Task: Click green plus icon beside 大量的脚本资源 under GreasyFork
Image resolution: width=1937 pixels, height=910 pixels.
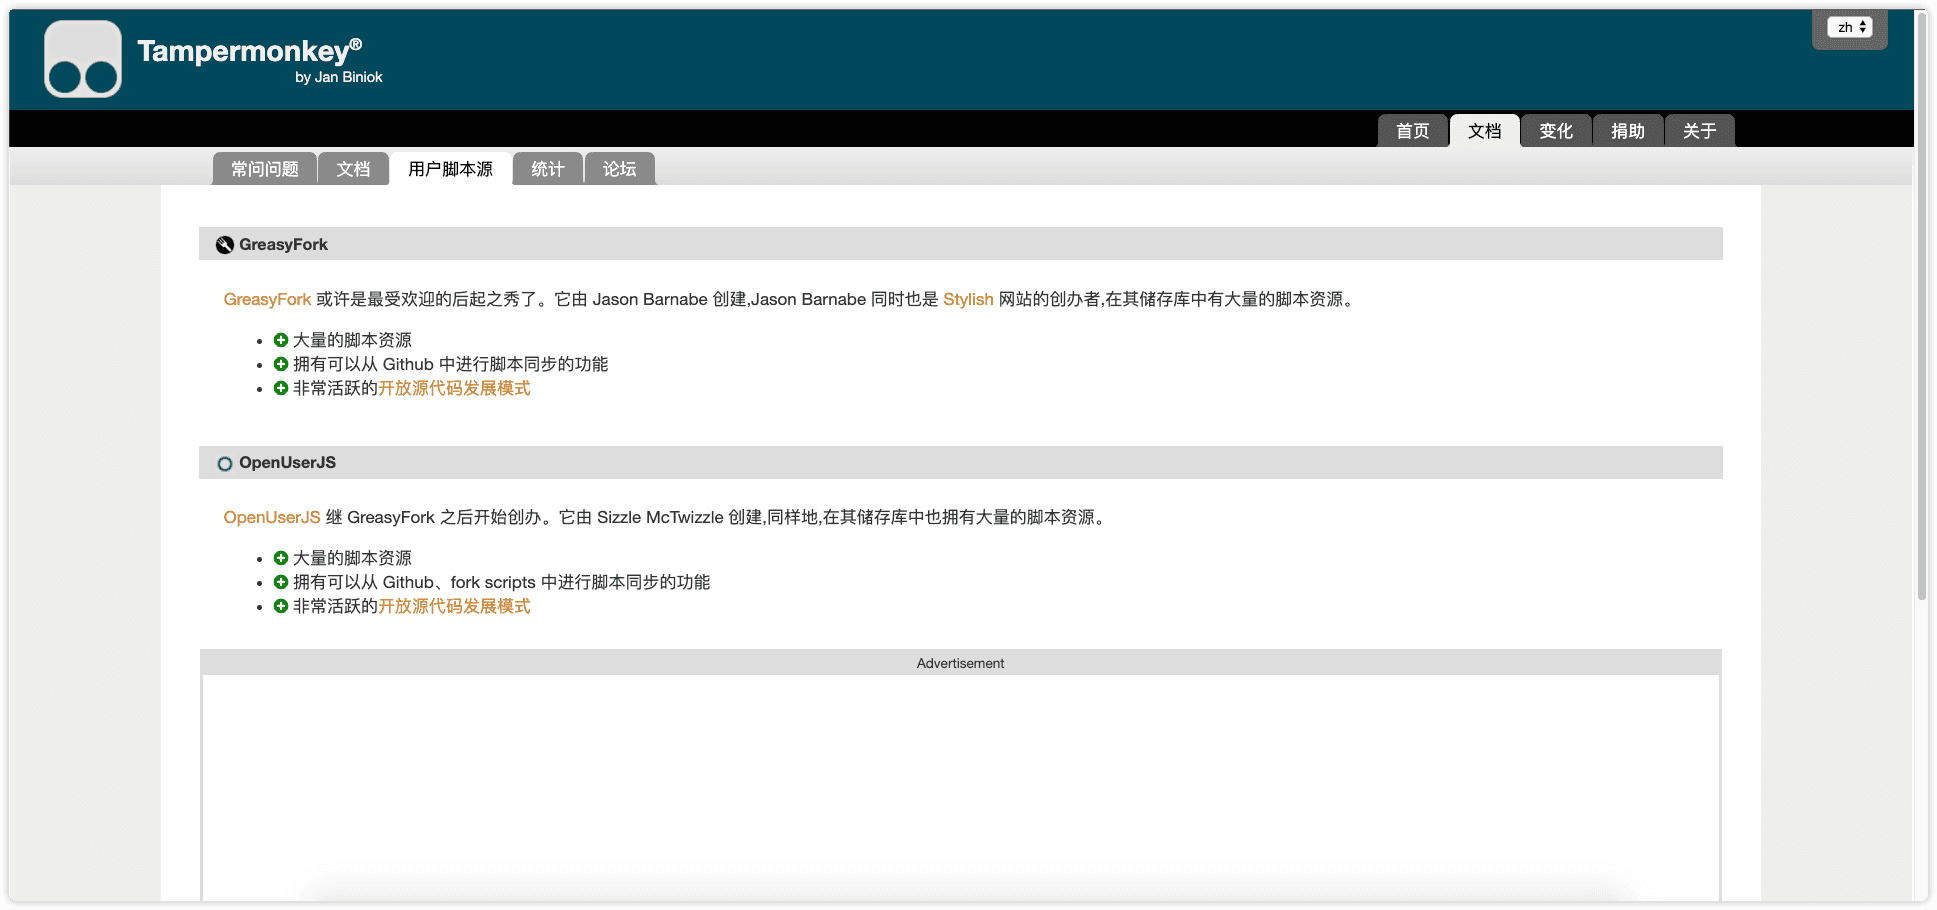Action: click(x=281, y=340)
